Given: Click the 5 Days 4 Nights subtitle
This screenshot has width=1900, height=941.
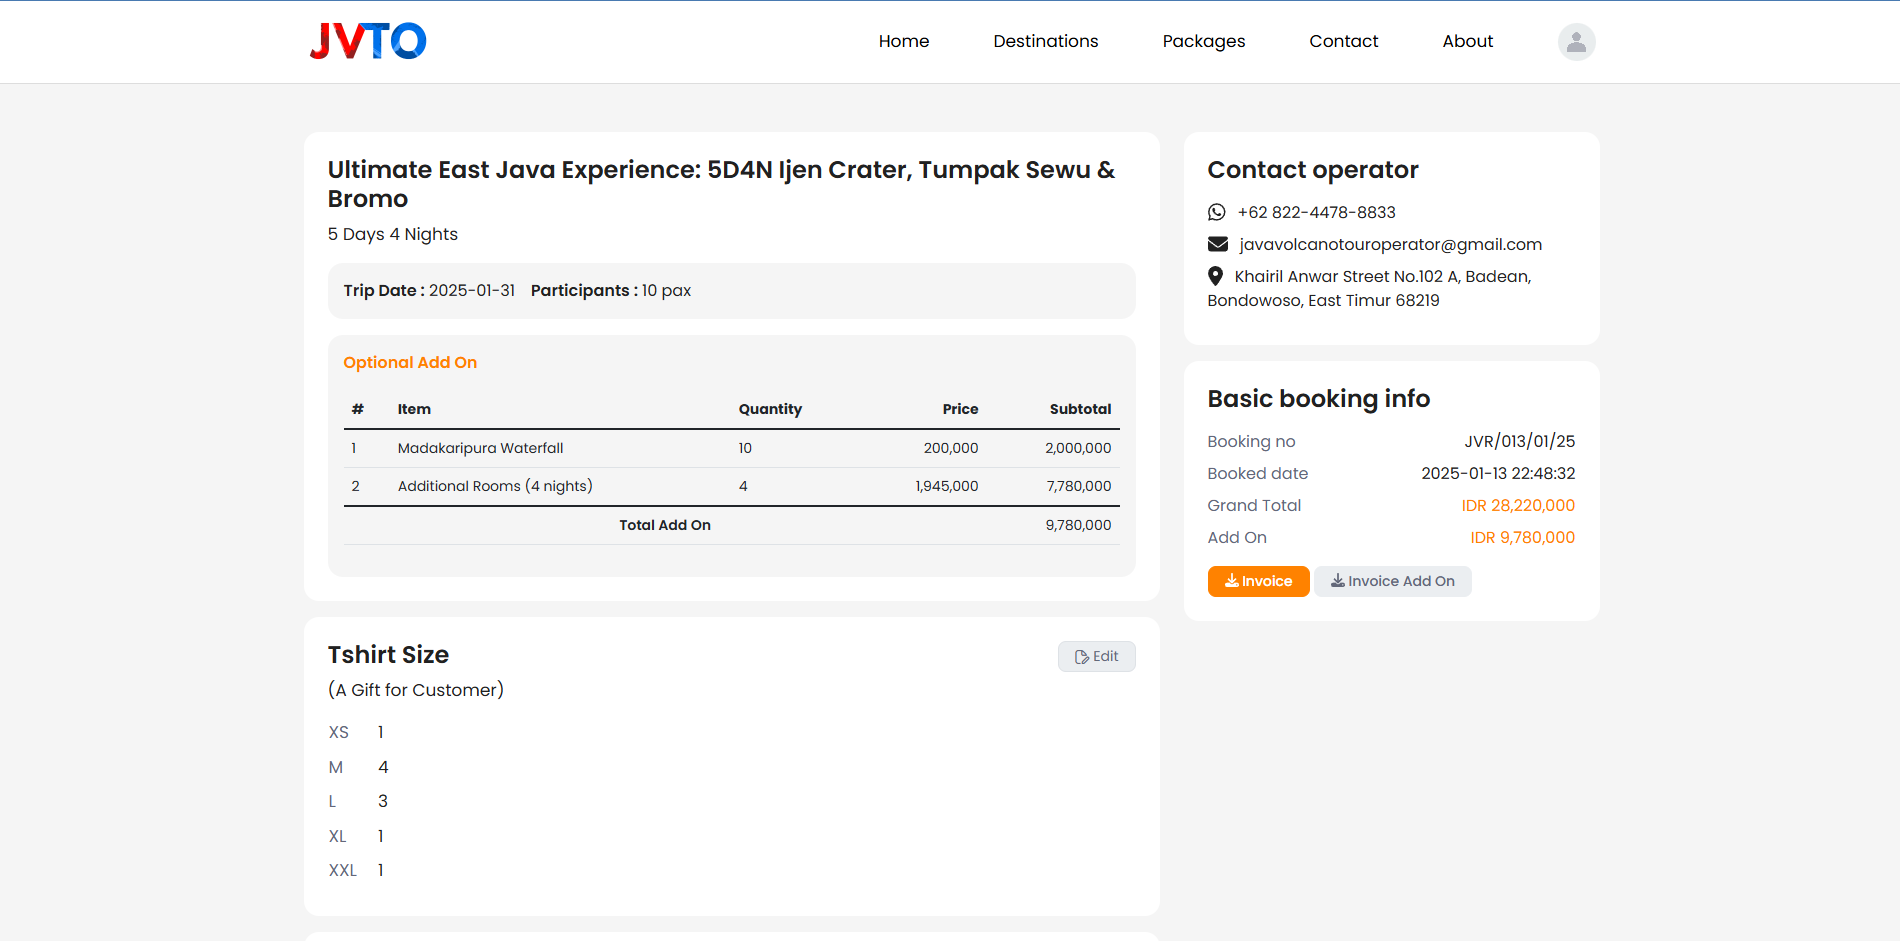Looking at the screenshot, I should [x=393, y=234].
